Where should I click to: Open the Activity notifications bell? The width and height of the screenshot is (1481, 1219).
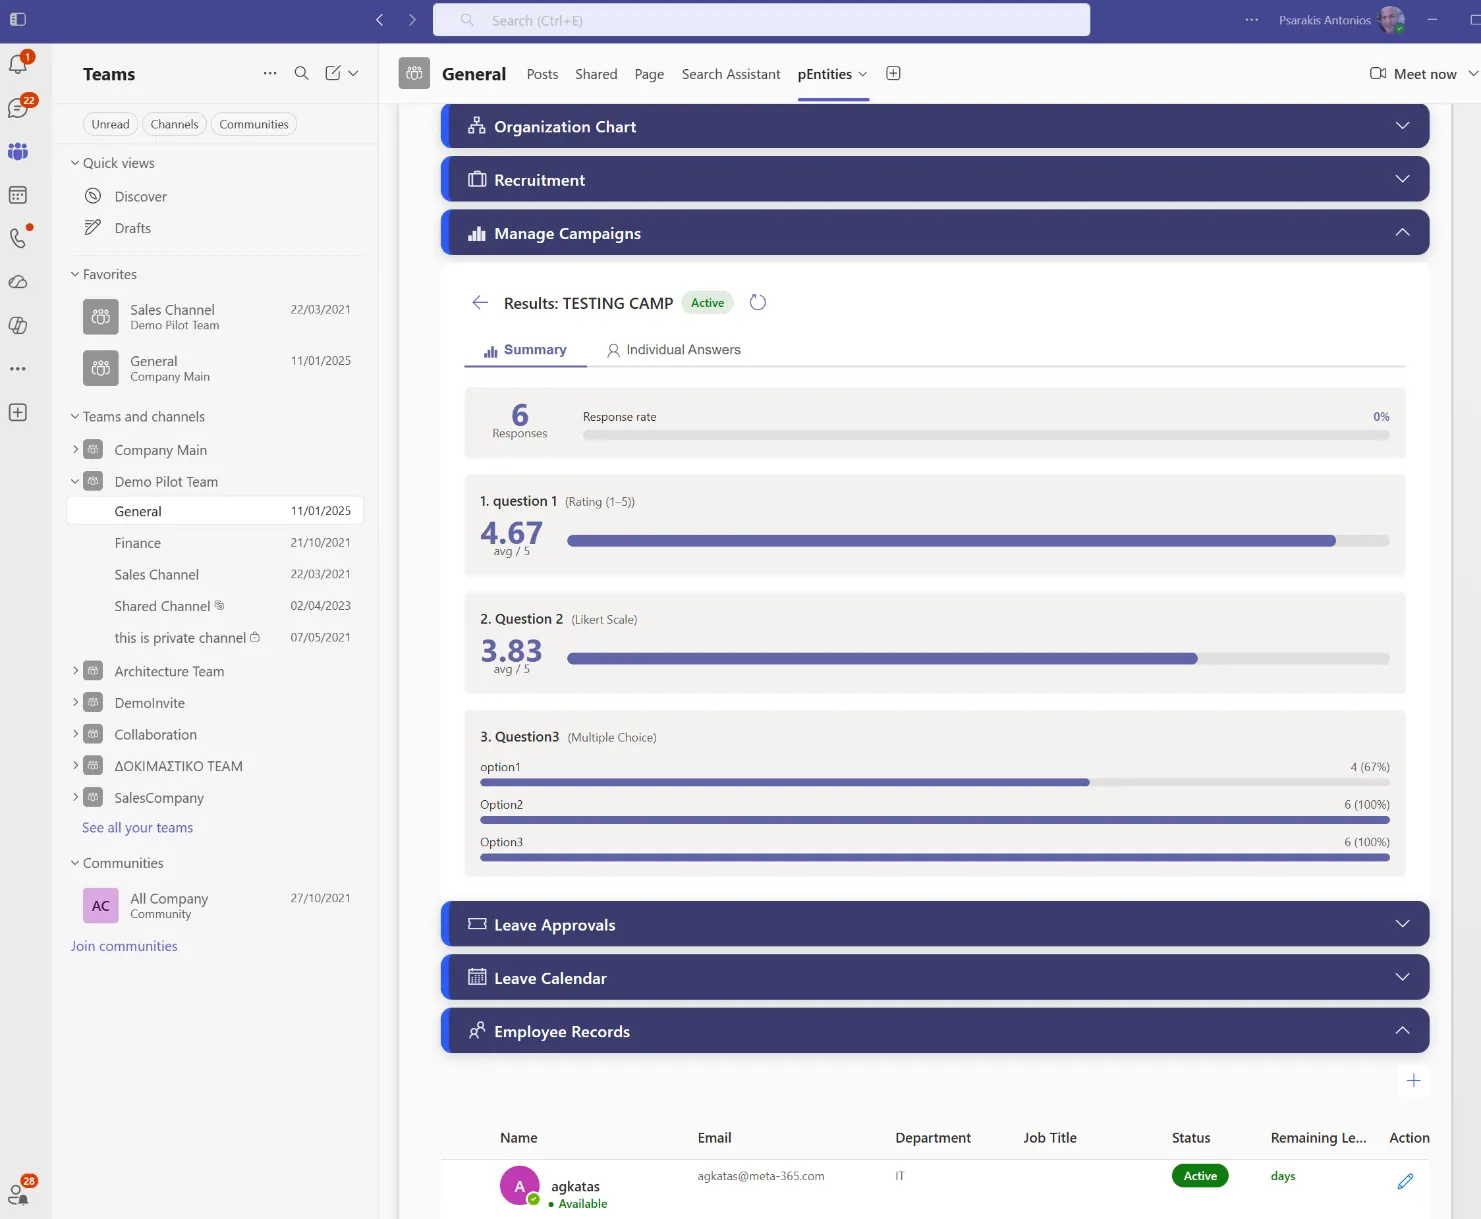coord(18,64)
